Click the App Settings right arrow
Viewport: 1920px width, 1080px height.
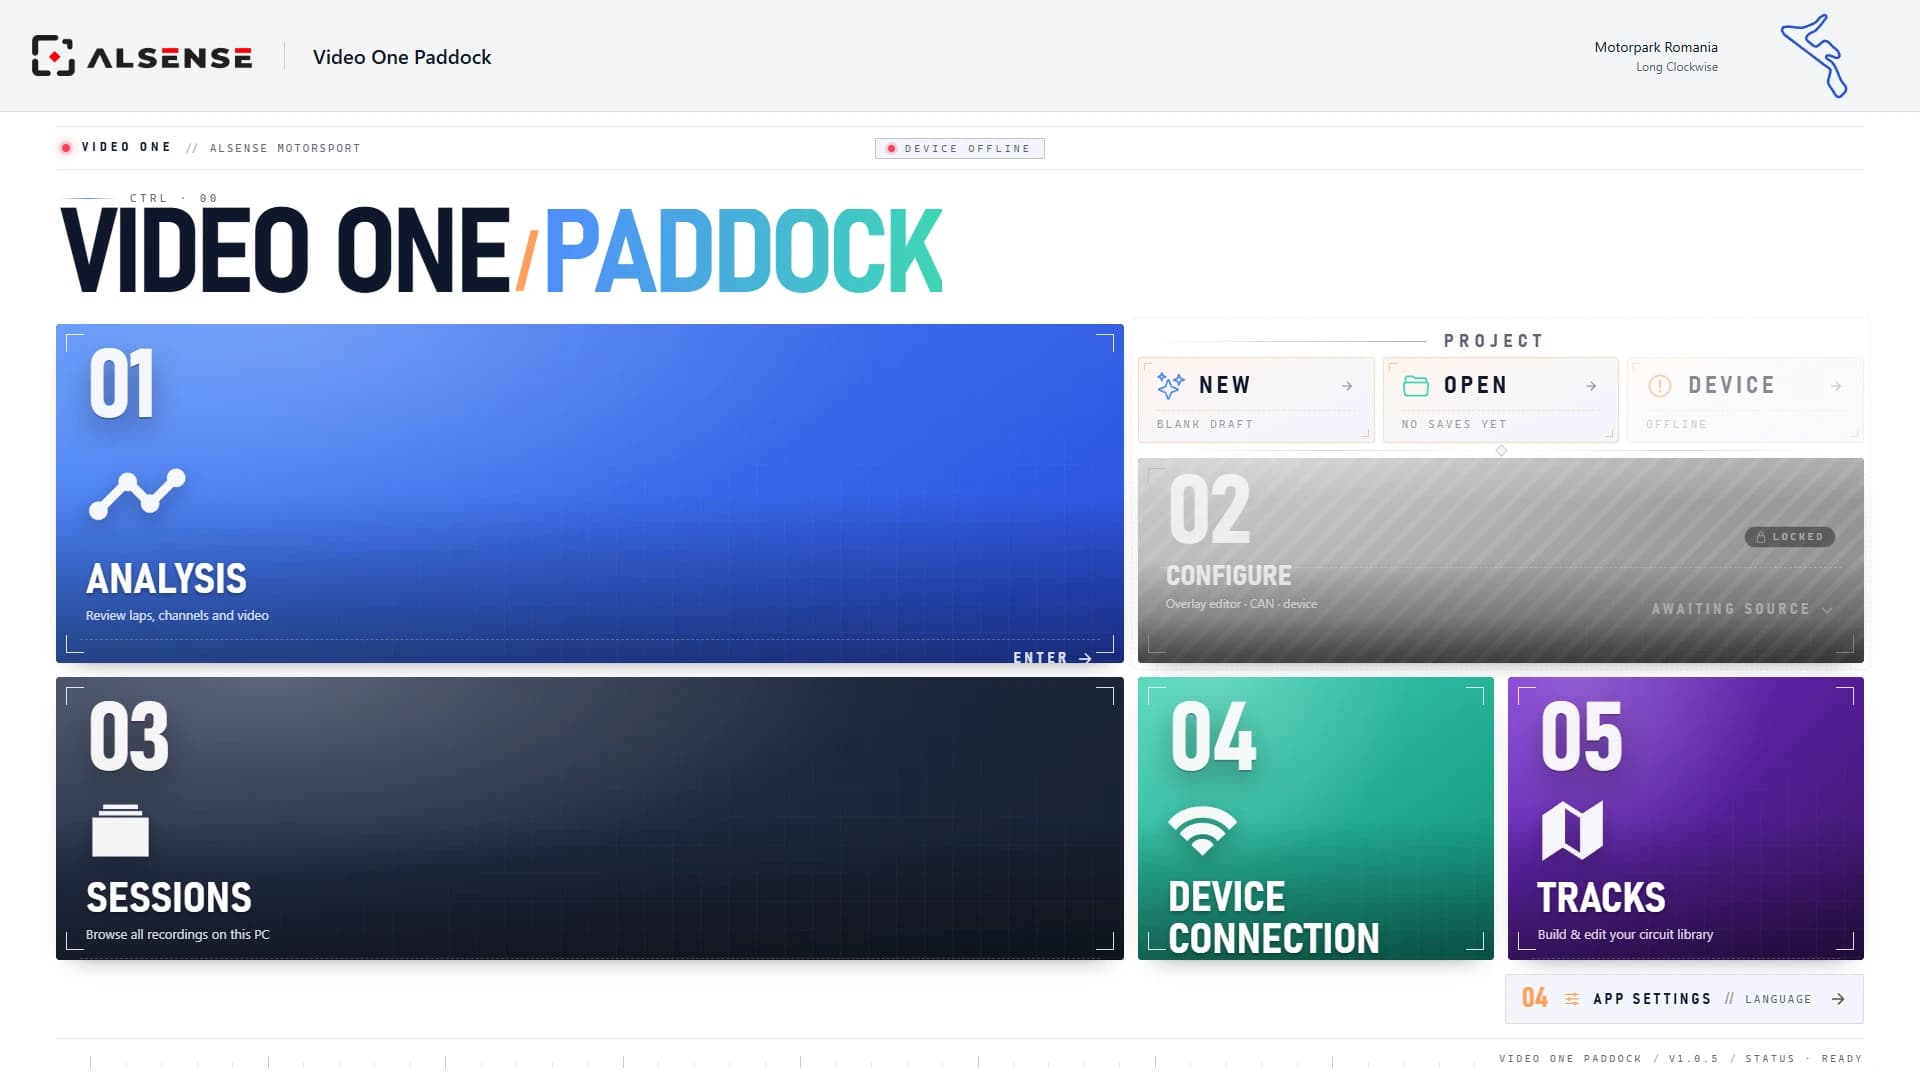pyautogui.click(x=1838, y=999)
